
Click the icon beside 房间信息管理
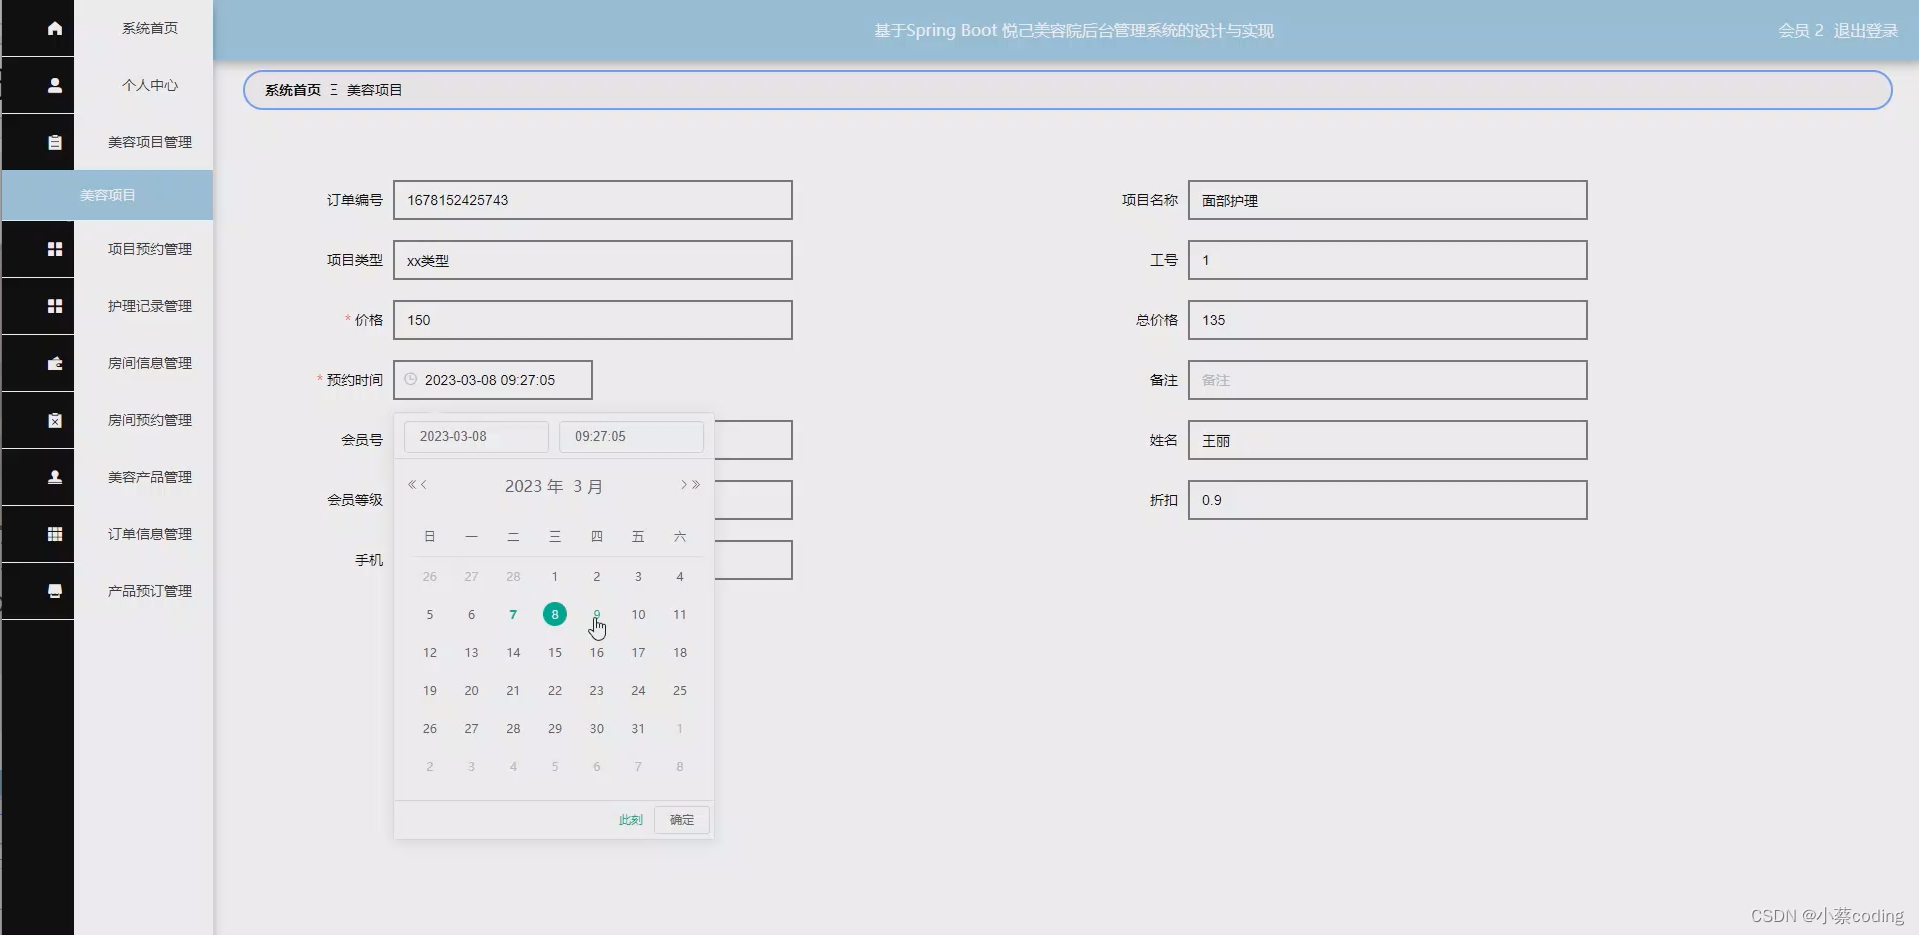tap(55, 363)
